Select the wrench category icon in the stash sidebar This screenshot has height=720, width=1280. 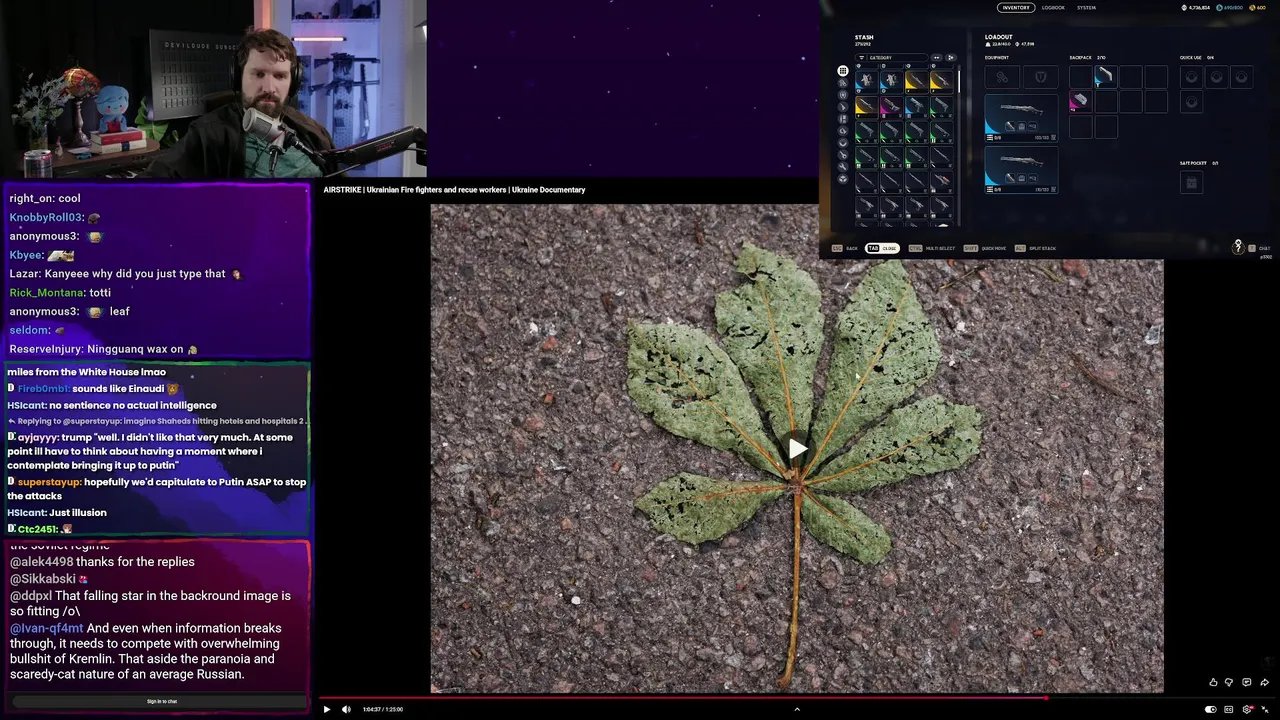[x=843, y=167]
